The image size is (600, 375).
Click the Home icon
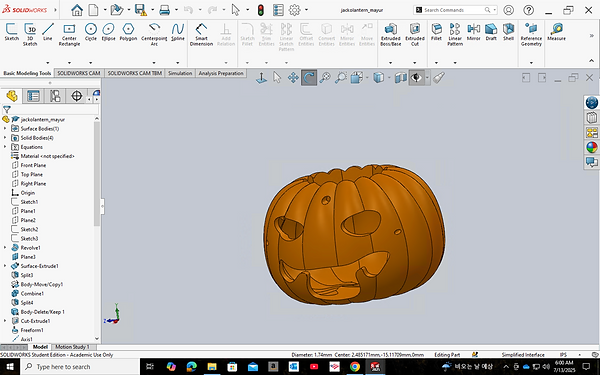click(x=77, y=10)
